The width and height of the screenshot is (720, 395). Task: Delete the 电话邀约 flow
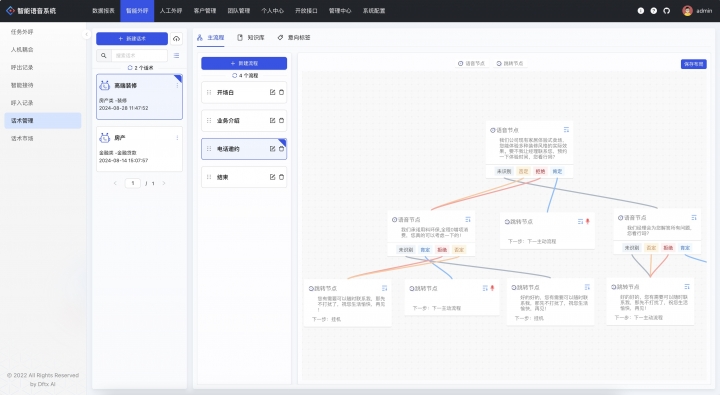tap(281, 149)
